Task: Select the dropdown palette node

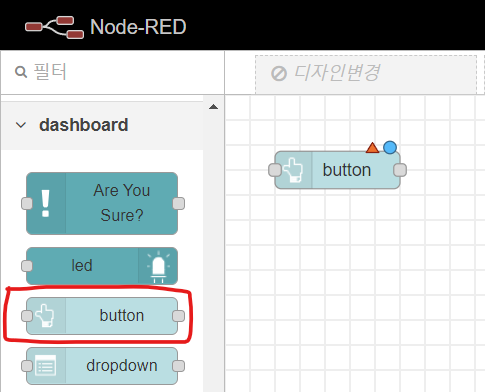Action: (102, 366)
